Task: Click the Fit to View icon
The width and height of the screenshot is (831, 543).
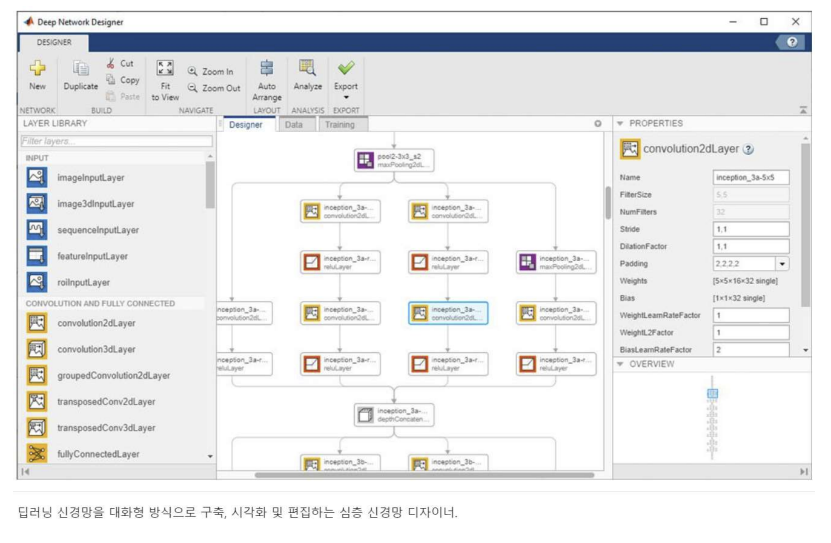Action: [x=165, y=68]
